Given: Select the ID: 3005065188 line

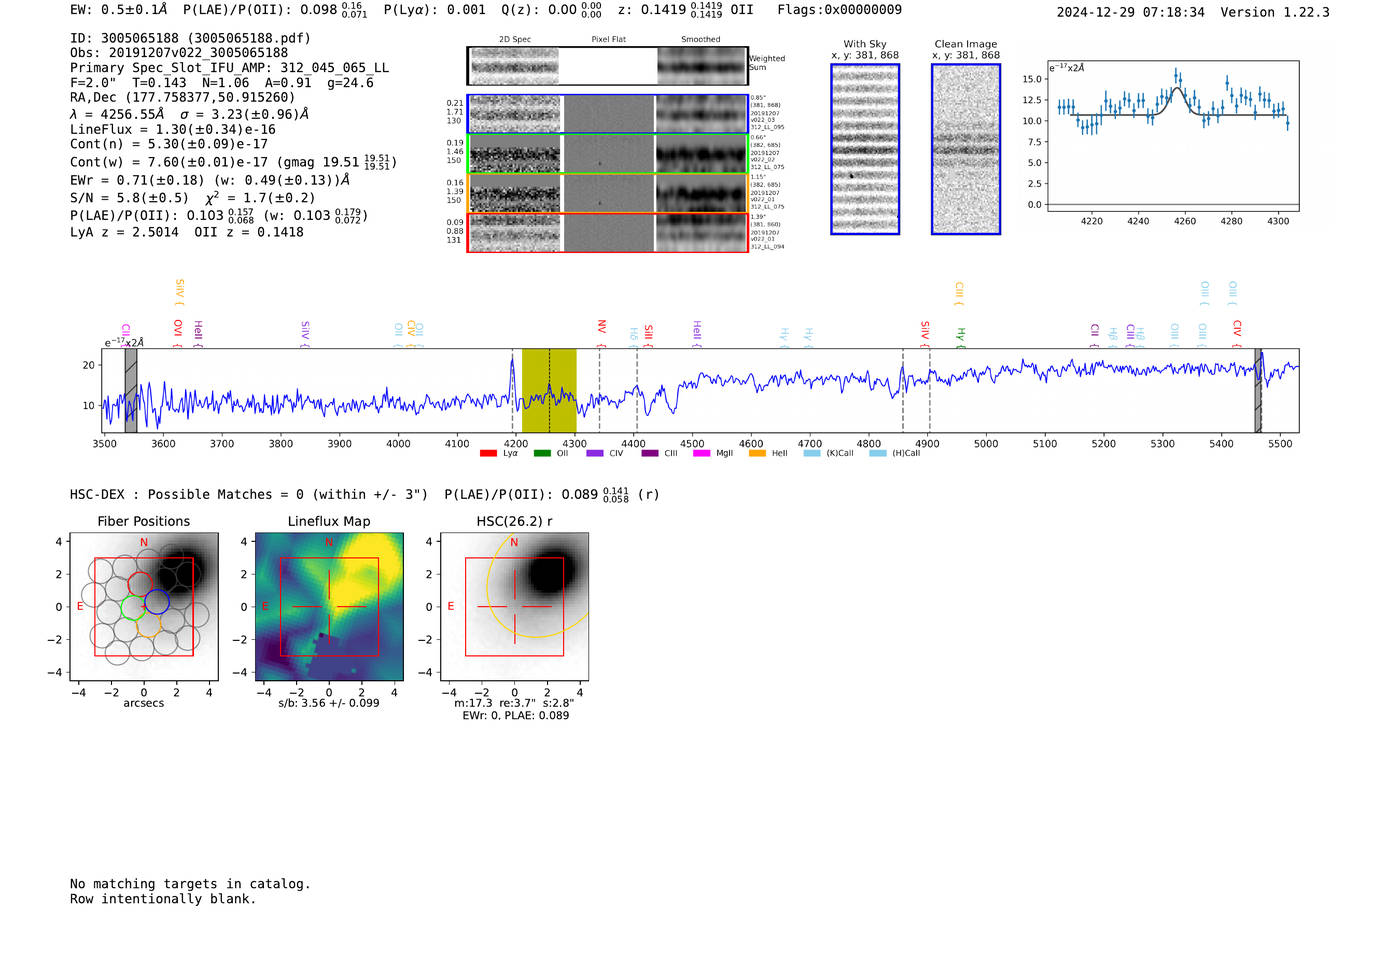Looking at the screenshot, I should (x=190, y=38).
